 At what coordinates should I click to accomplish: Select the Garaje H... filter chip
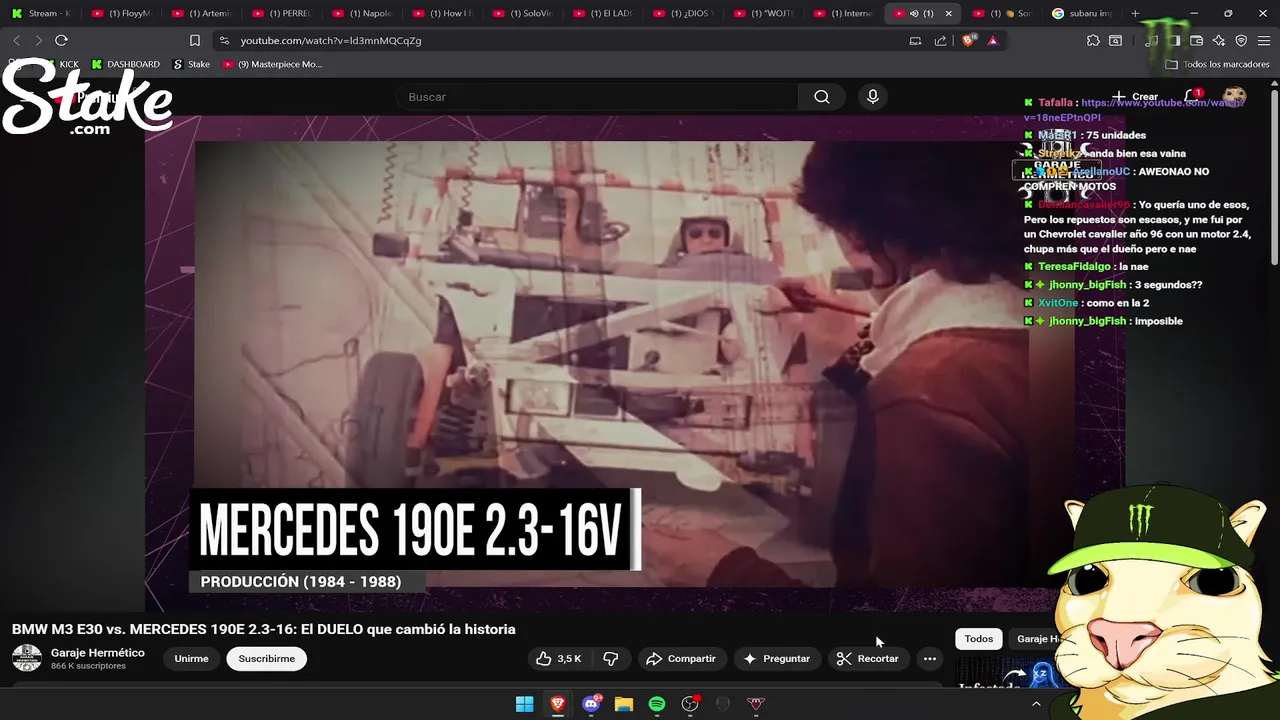[x=1038, y=639]
